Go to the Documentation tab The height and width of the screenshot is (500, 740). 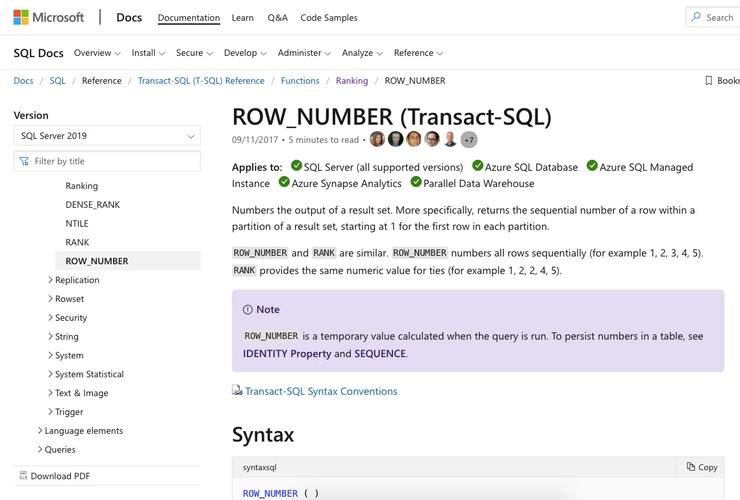tap(189, 17)
